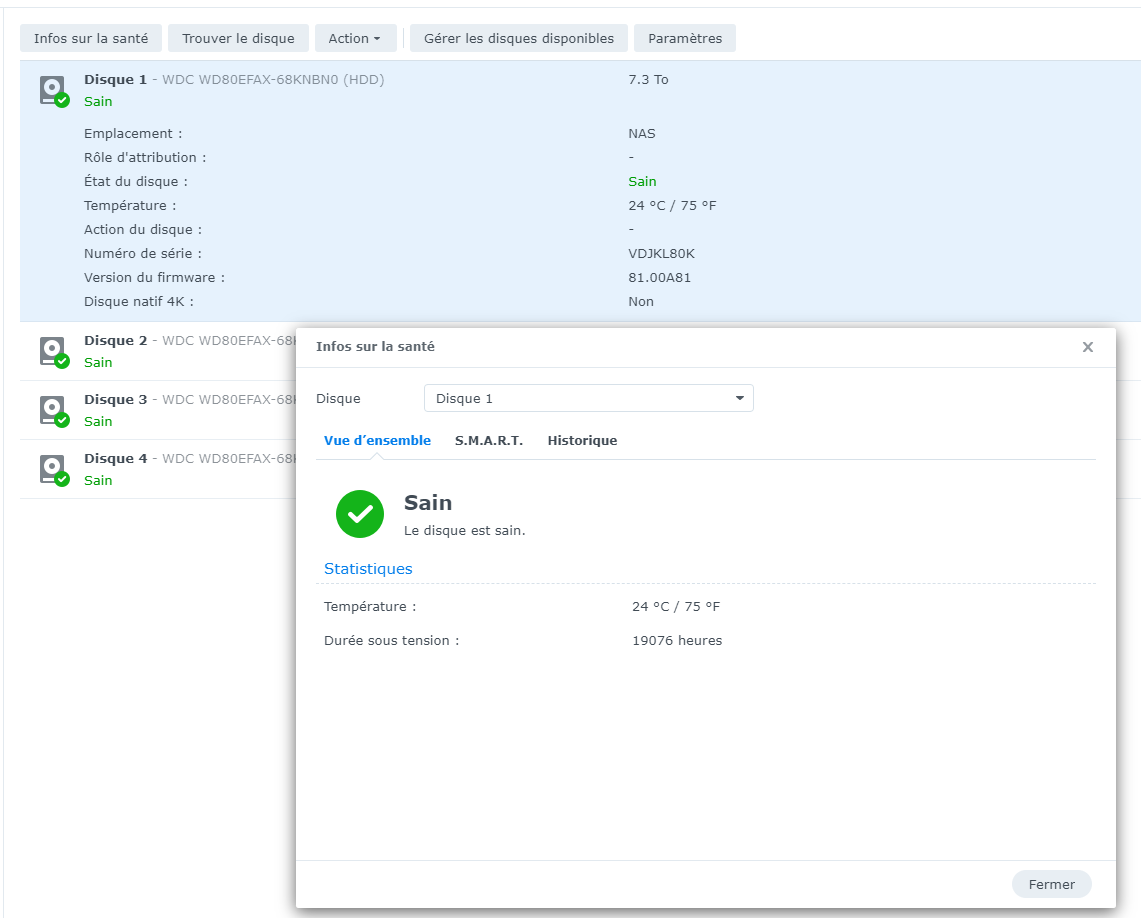The width and height of the screenshot is (1141, 918).
Task: Click the 19076 heures value
Action: (677, 640)
